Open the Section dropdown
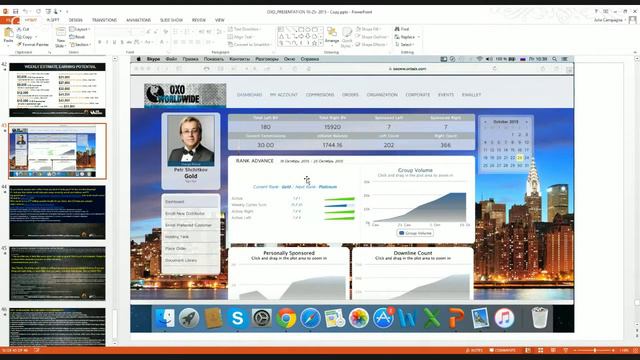This screenshot has height=360, width=640. (x=80, y=44)
